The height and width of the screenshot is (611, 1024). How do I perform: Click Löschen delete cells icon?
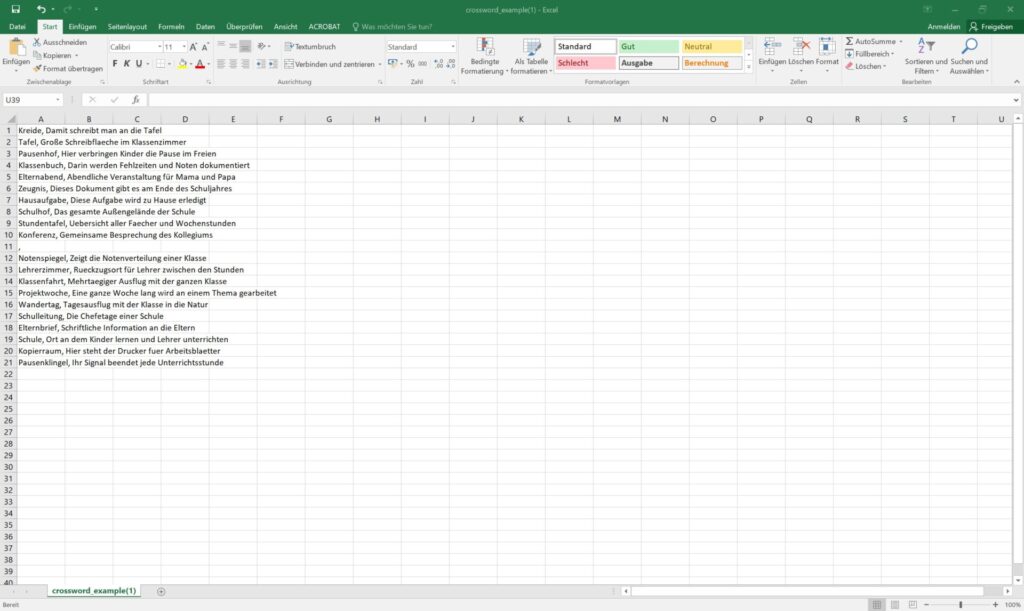801,46
